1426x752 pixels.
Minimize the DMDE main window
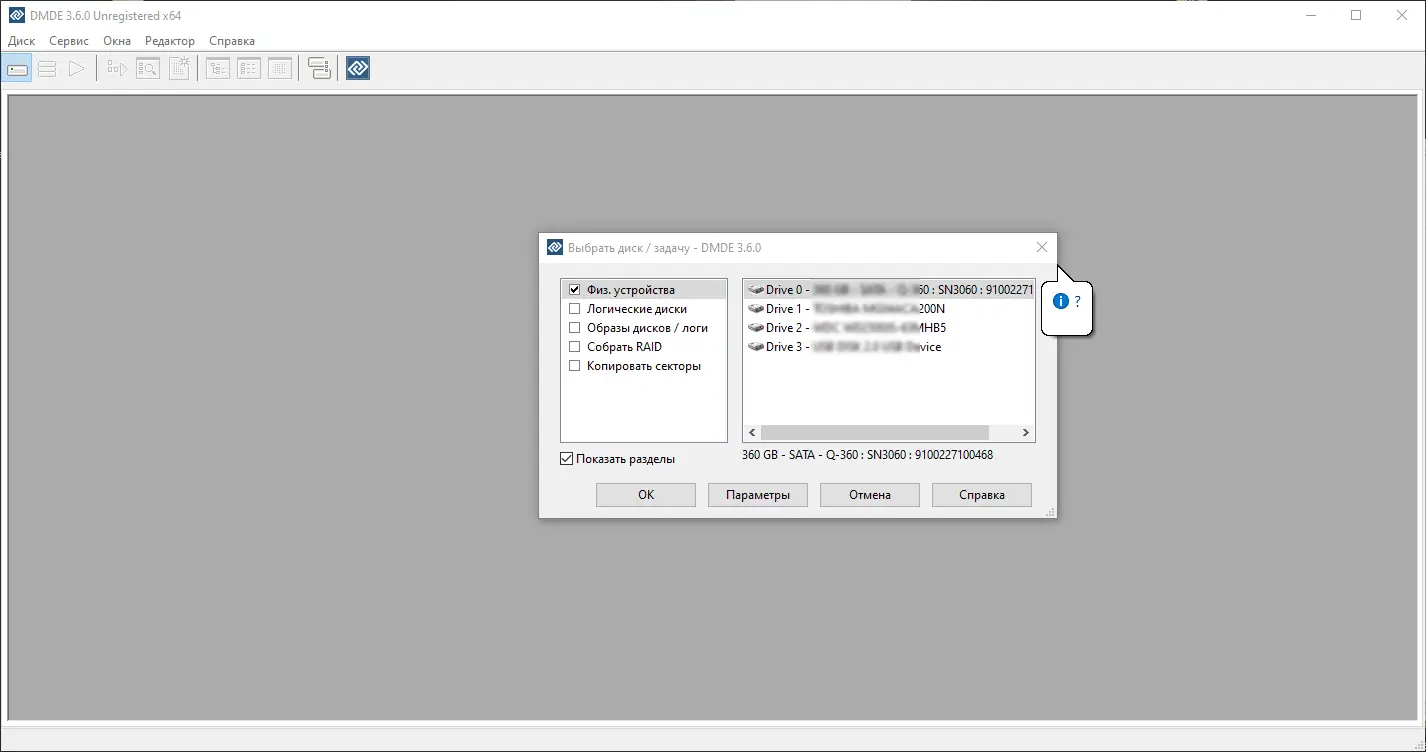[x=1310, y=15]
